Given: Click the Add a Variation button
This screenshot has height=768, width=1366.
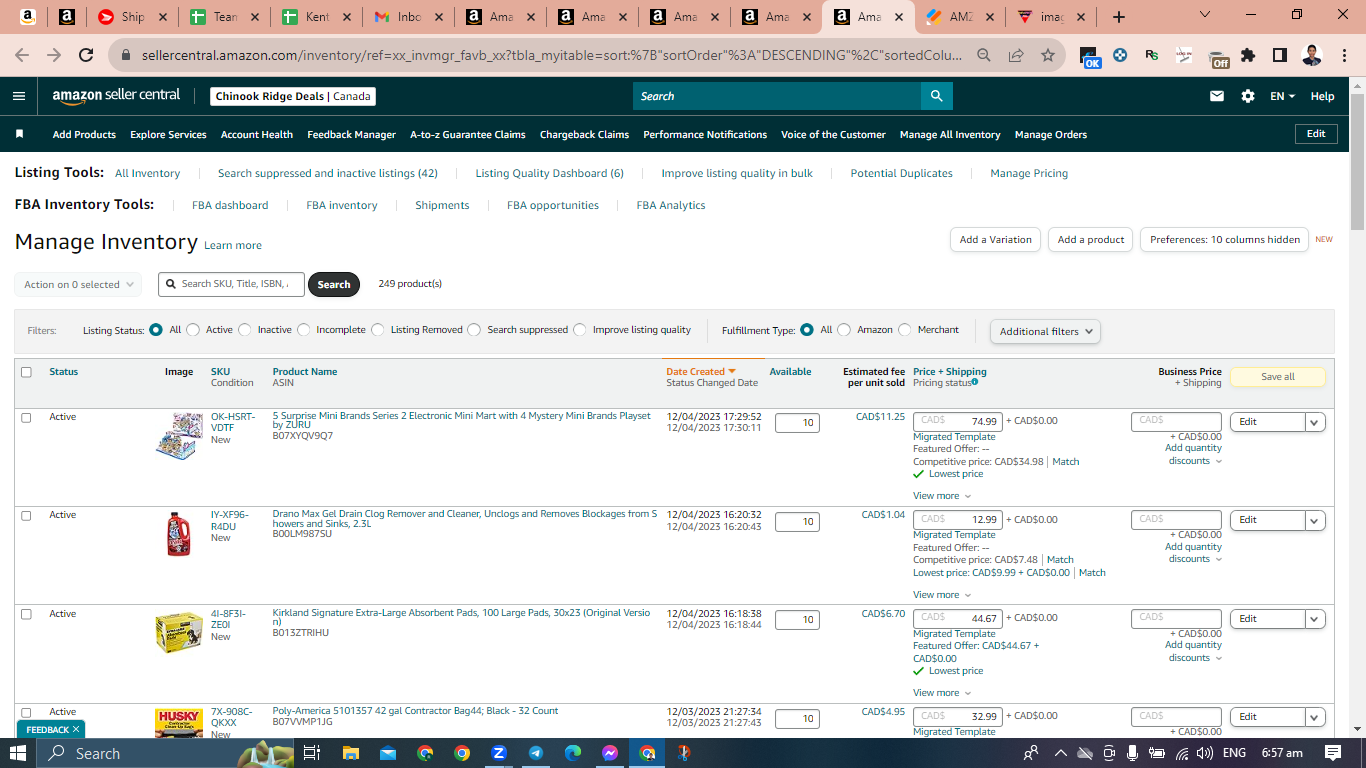Looking at the screenshot, I should (x=995, y=240).
